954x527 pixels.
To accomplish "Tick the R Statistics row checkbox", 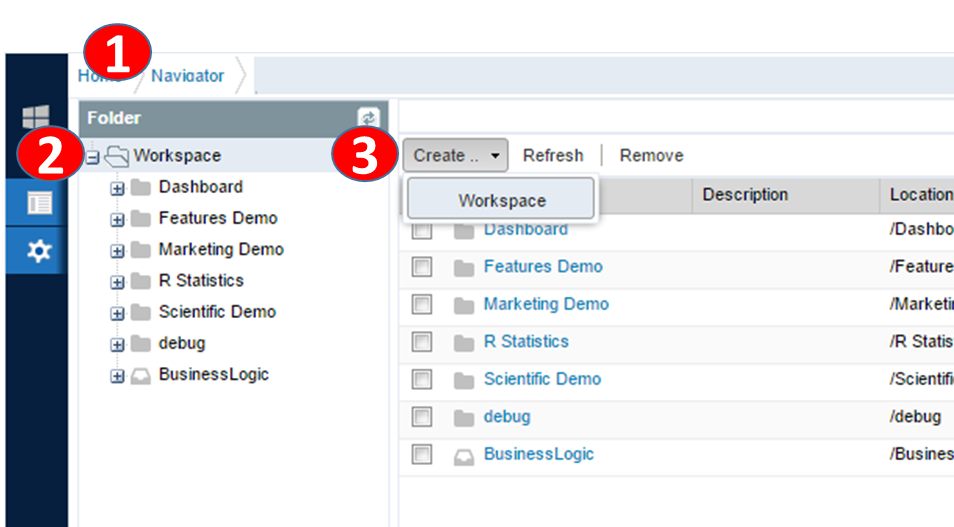I will 422,342.
